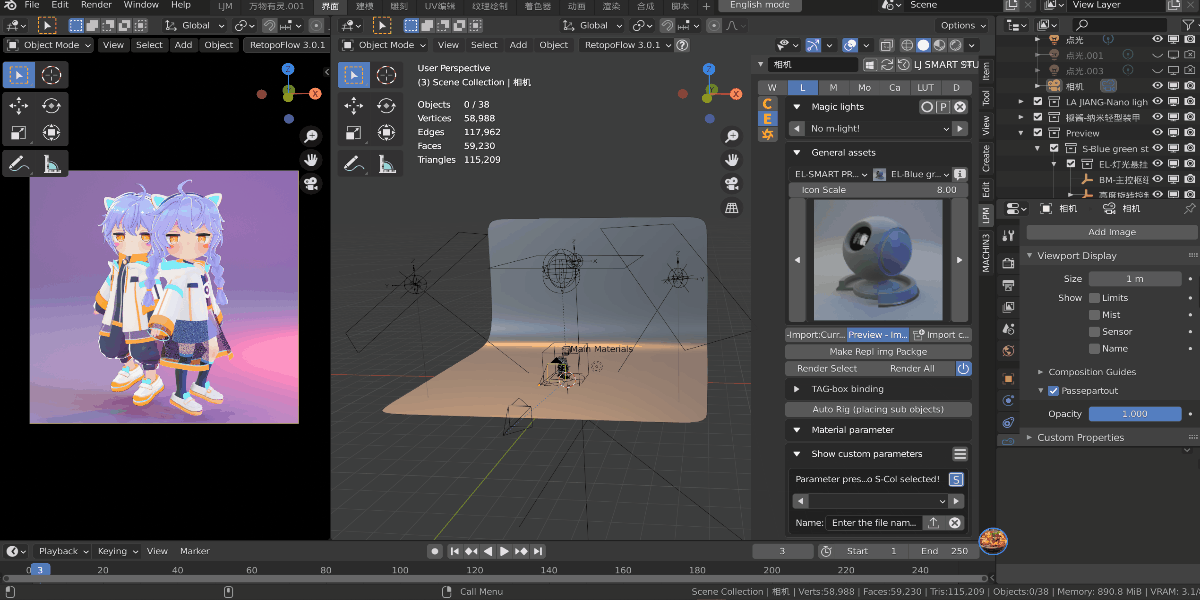Click the orange C icon in LPM panel
Screen dimensions: 1200x600
pos(767,103)
